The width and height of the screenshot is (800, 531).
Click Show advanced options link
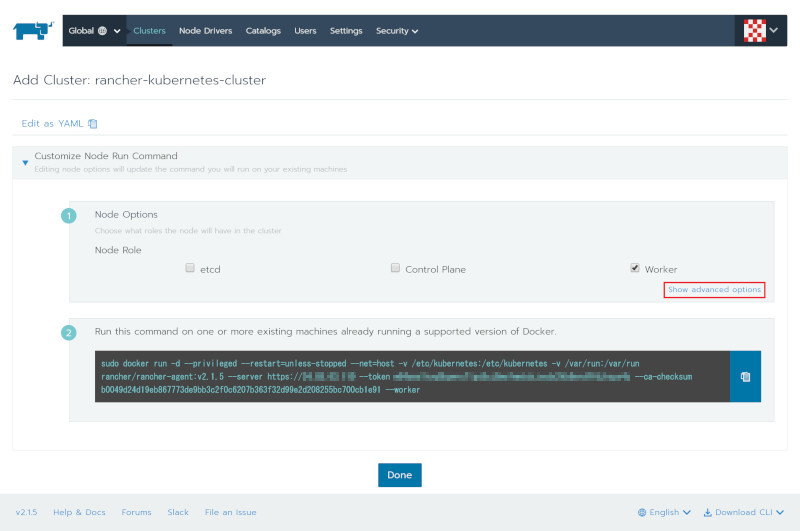tap(714, 289)
